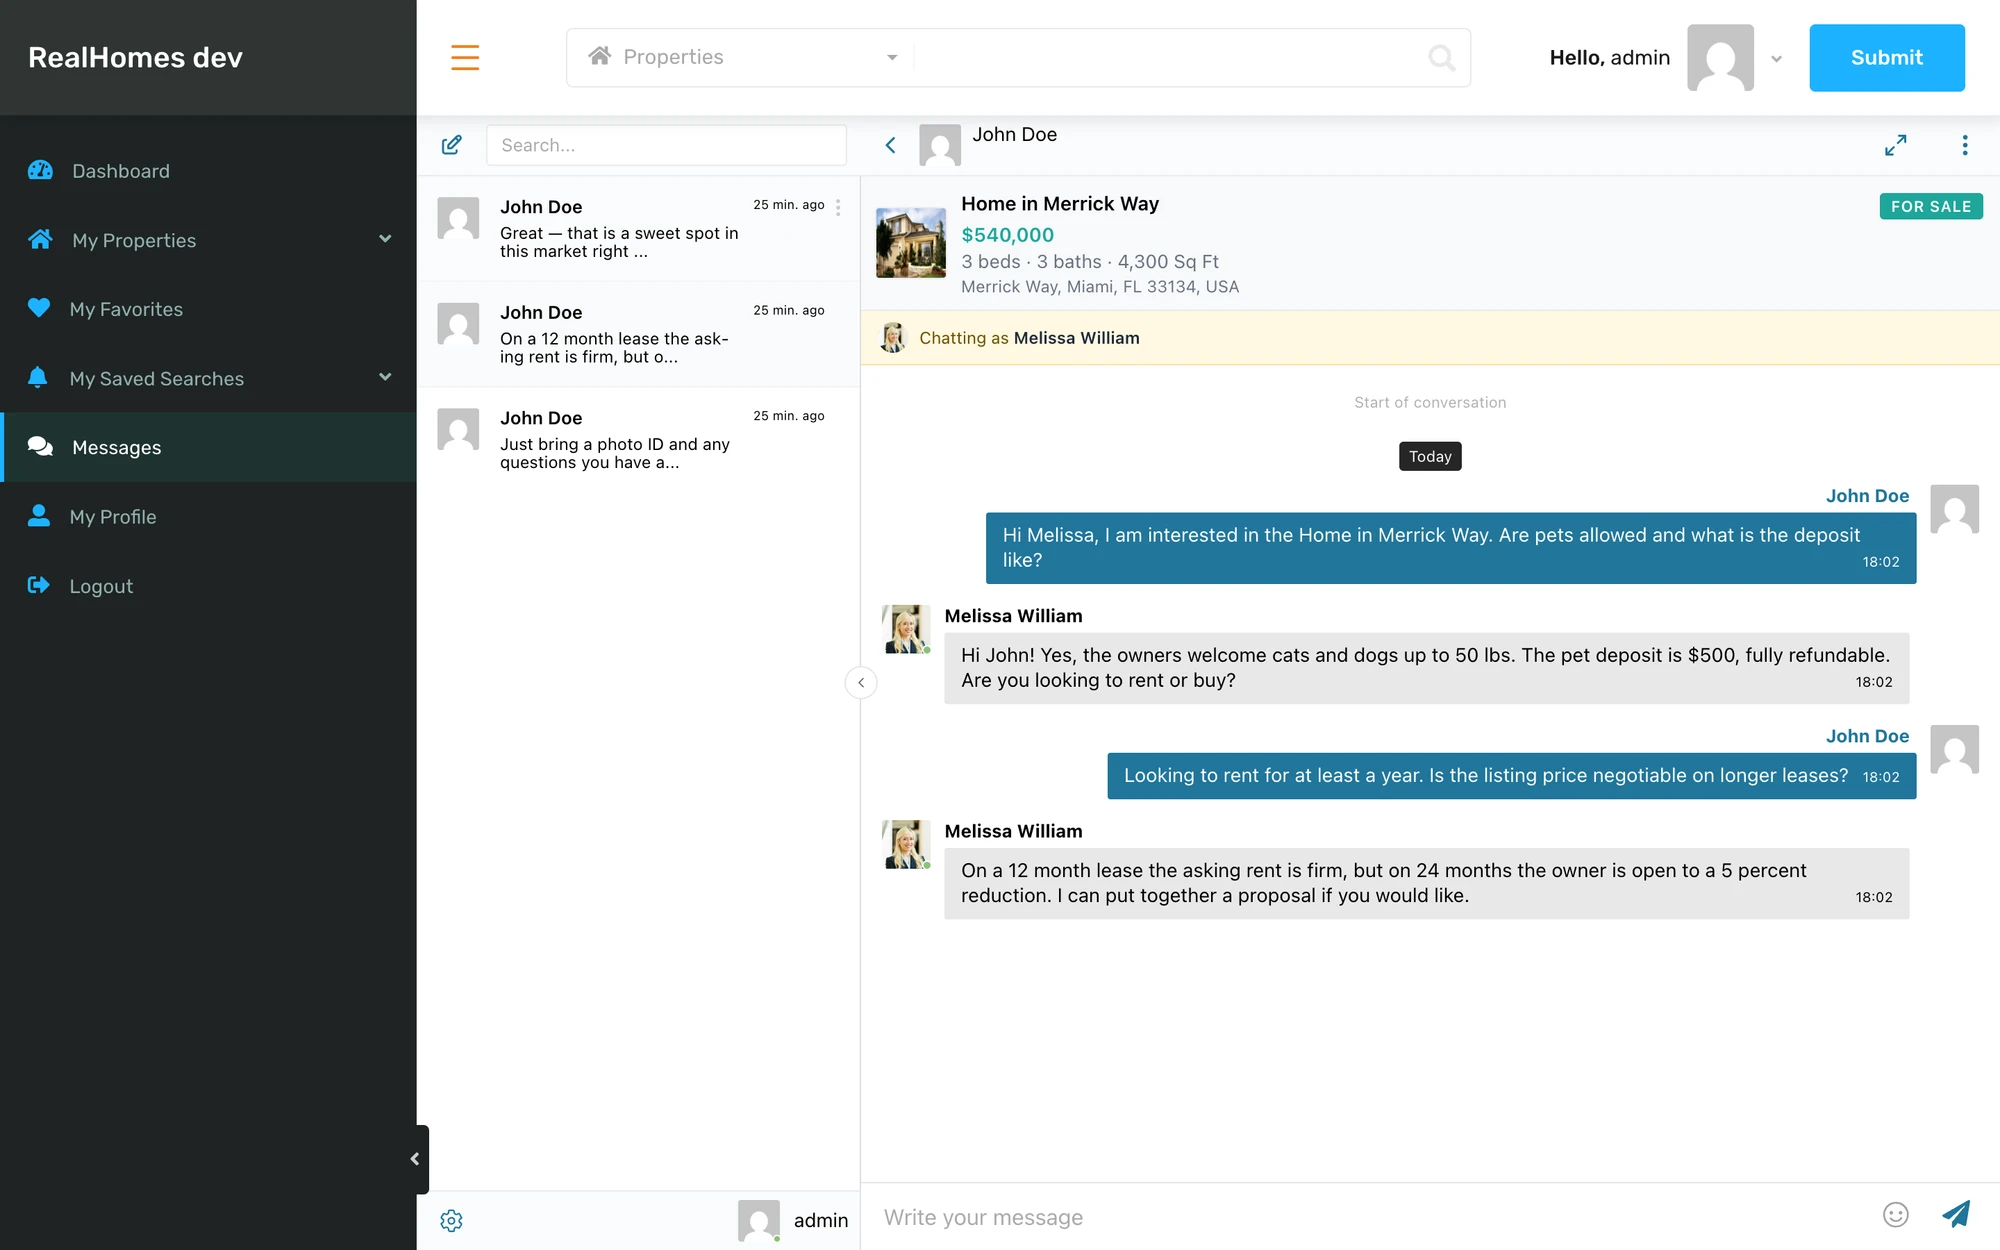Click the Merrick Way, Miami address line
Screen dimensions: 2000x1250
pyautogui.click(x=1100, y=286)
